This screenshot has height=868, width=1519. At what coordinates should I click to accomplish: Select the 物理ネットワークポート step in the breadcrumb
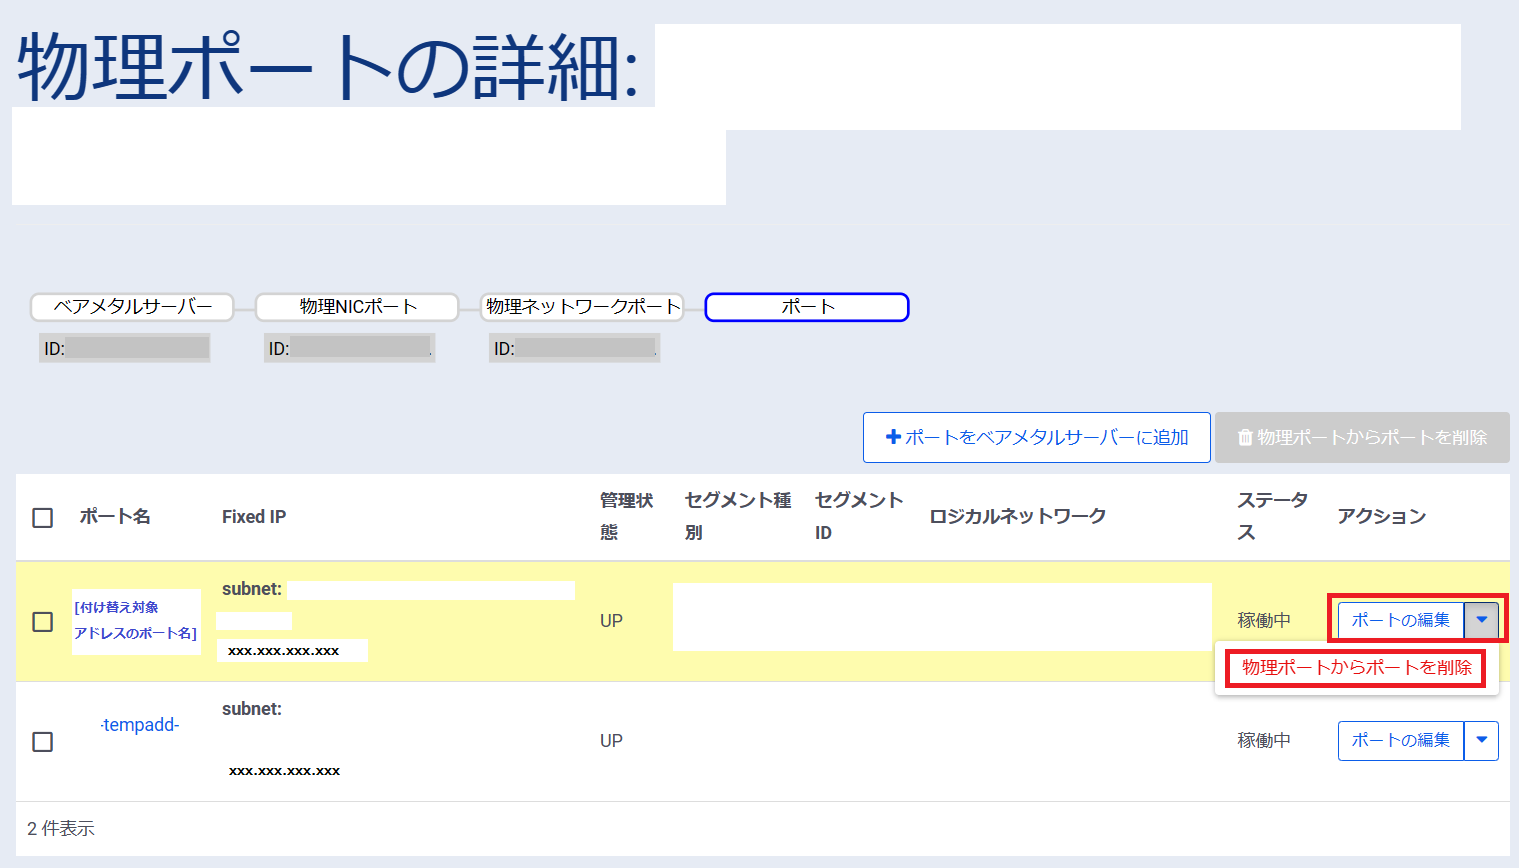(x=582, y=307)
